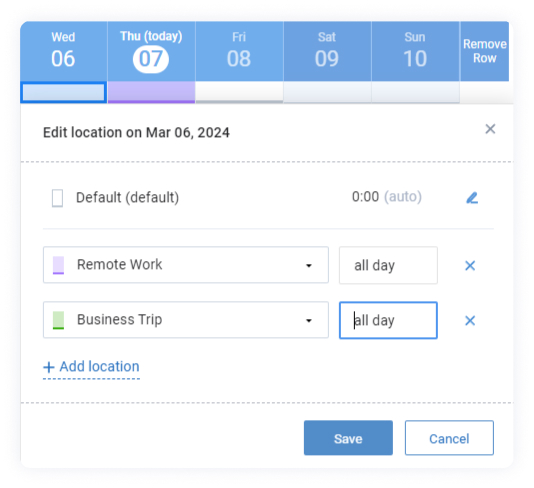The width and height of the screenshot is (534, 488).
Task: Click the Remove Row header button
Action: 485,51
